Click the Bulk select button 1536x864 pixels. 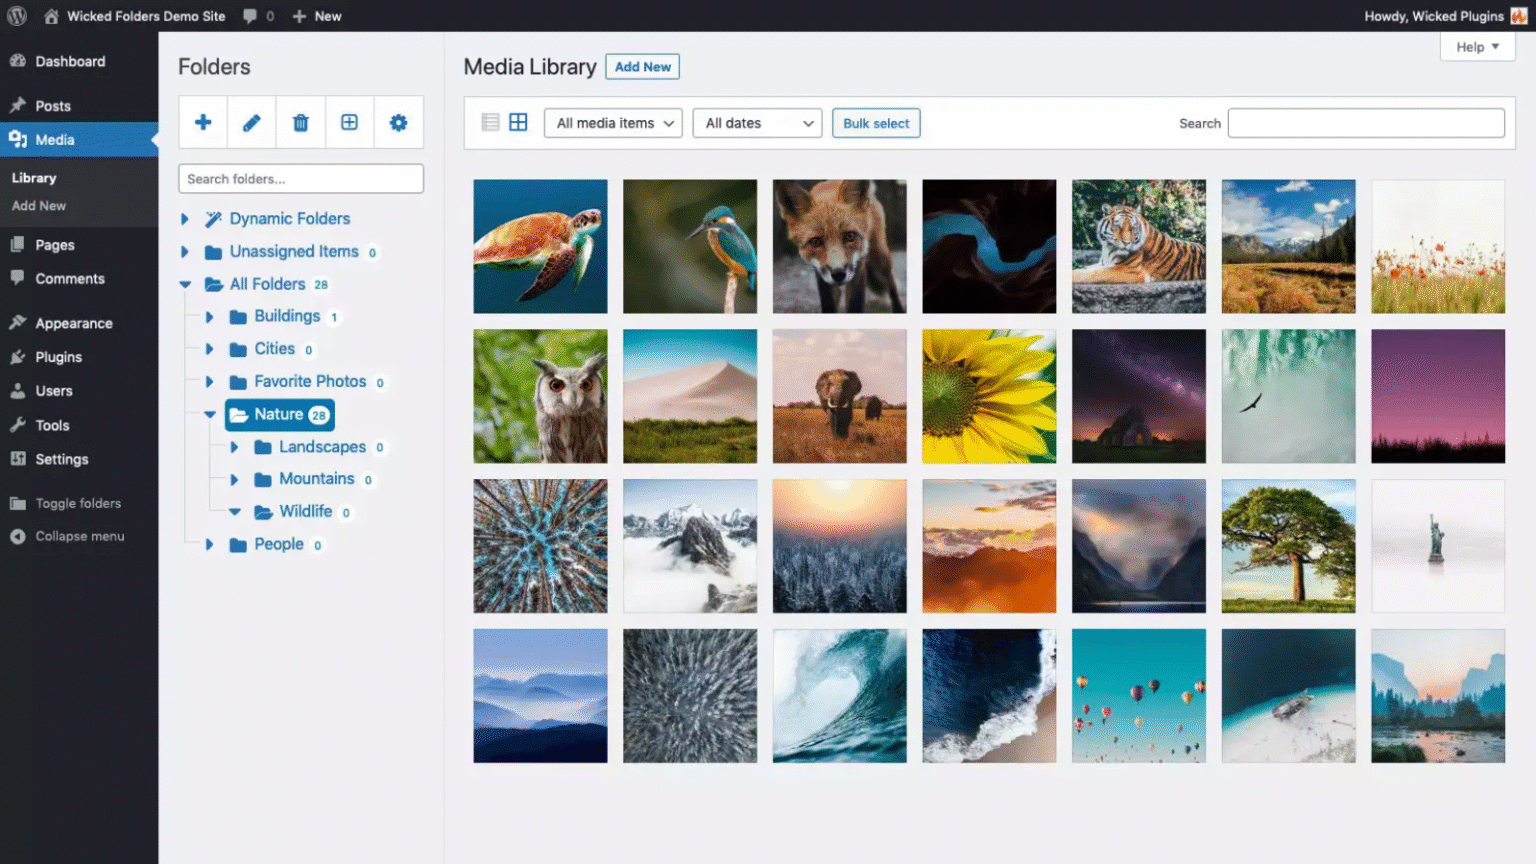point(876,123)
